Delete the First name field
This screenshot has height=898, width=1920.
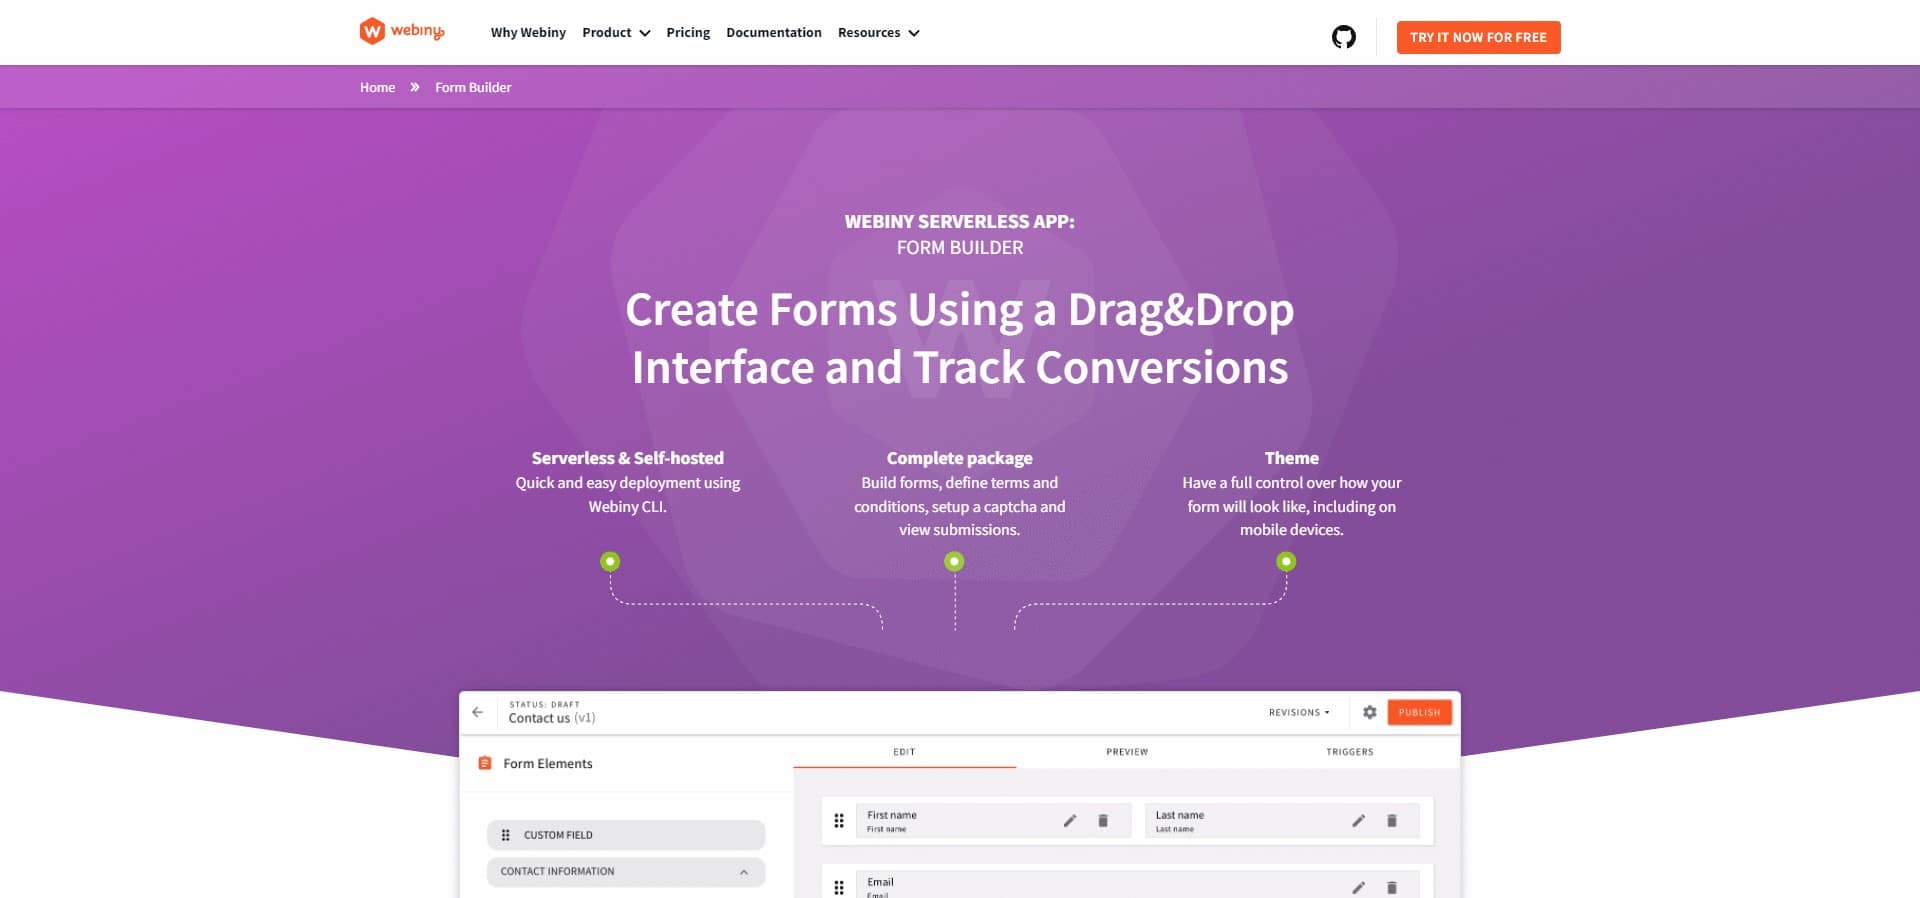(1103, 821)
